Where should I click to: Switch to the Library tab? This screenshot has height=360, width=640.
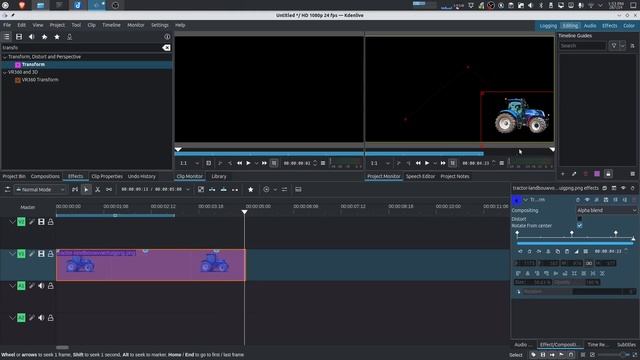(219, 176)
